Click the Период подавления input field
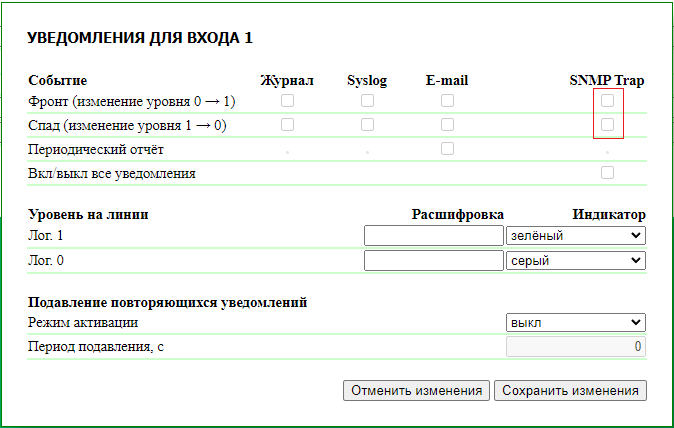 [576, 347]
